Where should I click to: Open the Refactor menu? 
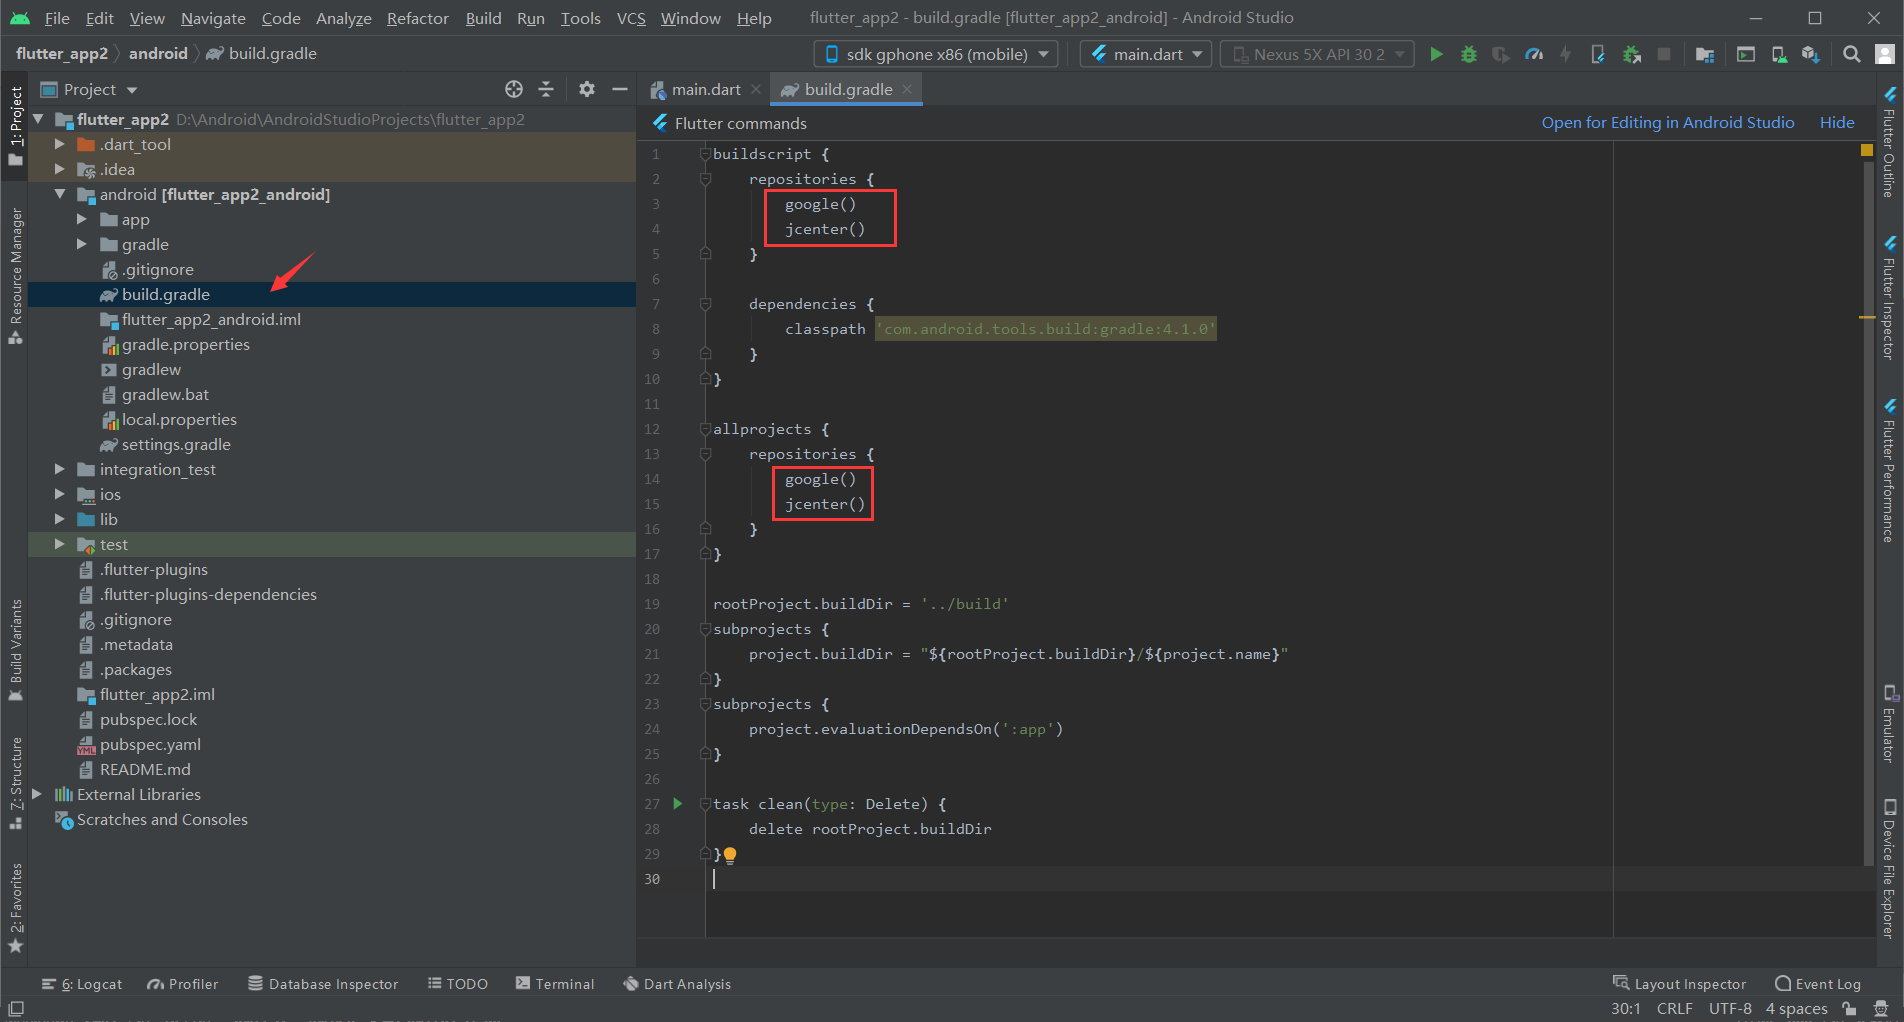(417, 18)
